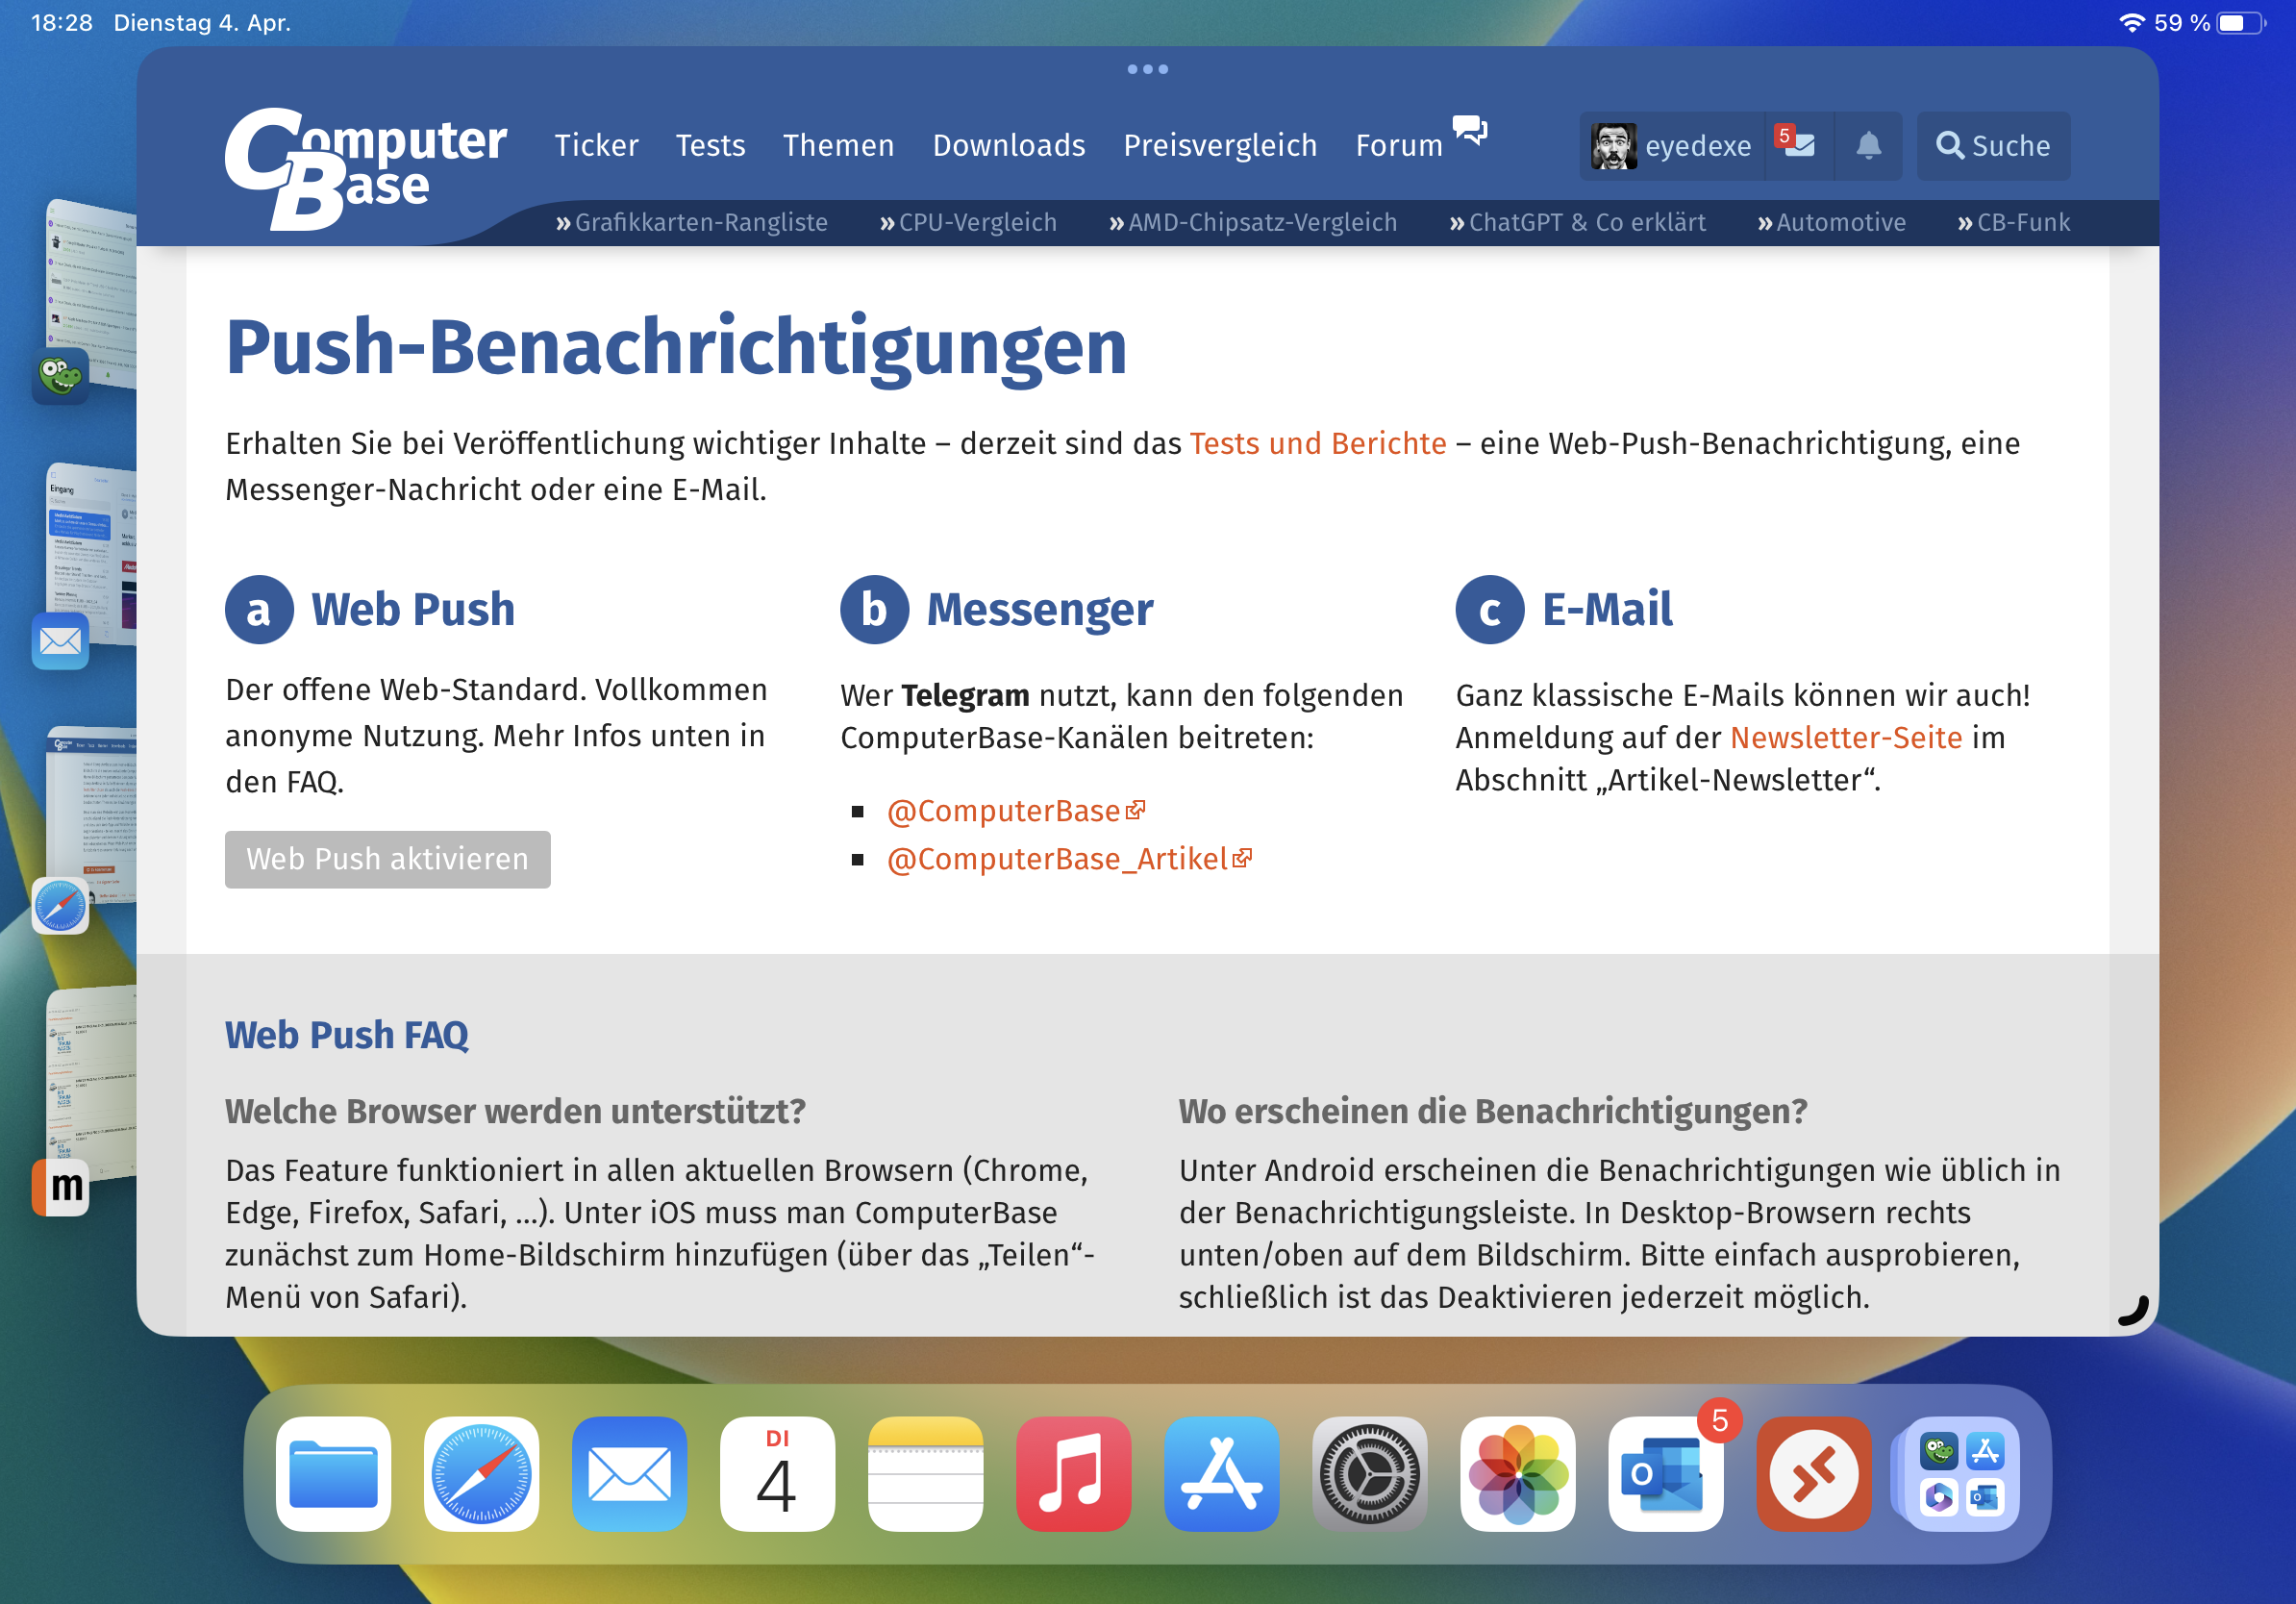The height and width of the screenshot is (1604, 2296).
Task: Open the Downloads menu item
Action: coord(1008,146)
